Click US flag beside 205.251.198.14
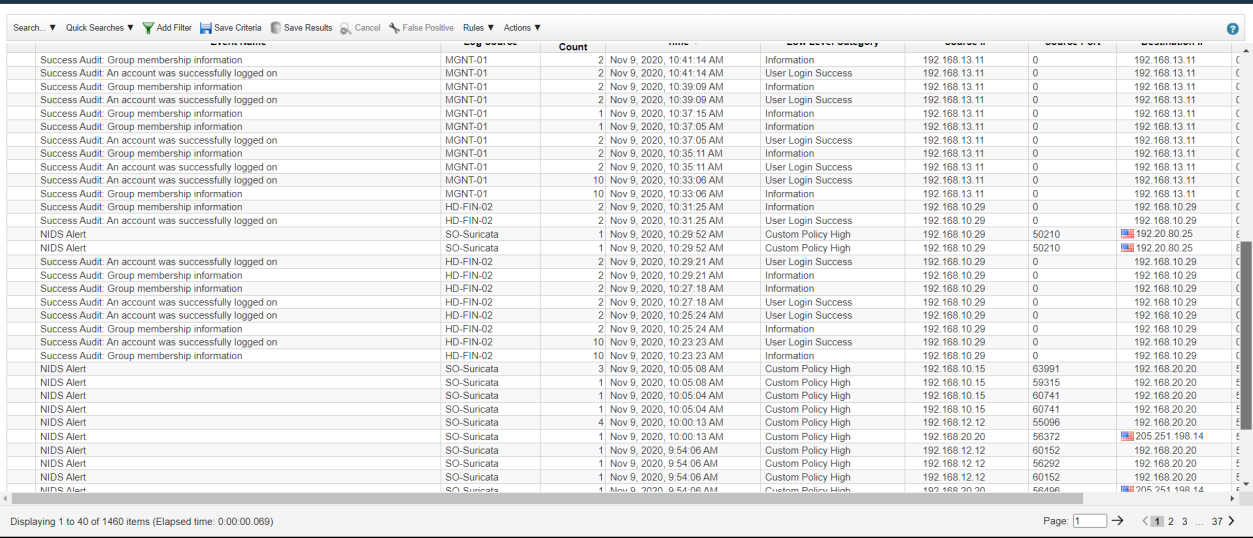 [1127, 437]
